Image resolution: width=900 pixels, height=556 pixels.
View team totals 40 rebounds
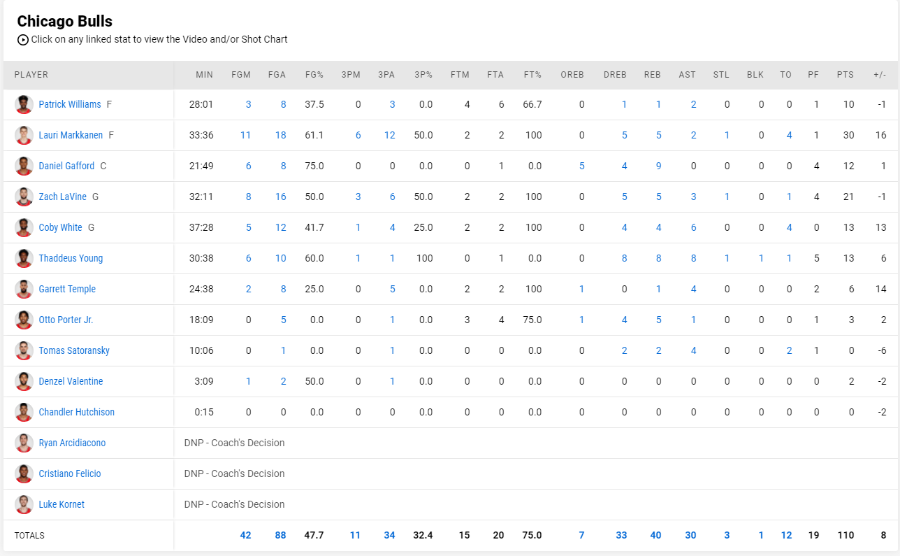(x=655, y=535)
